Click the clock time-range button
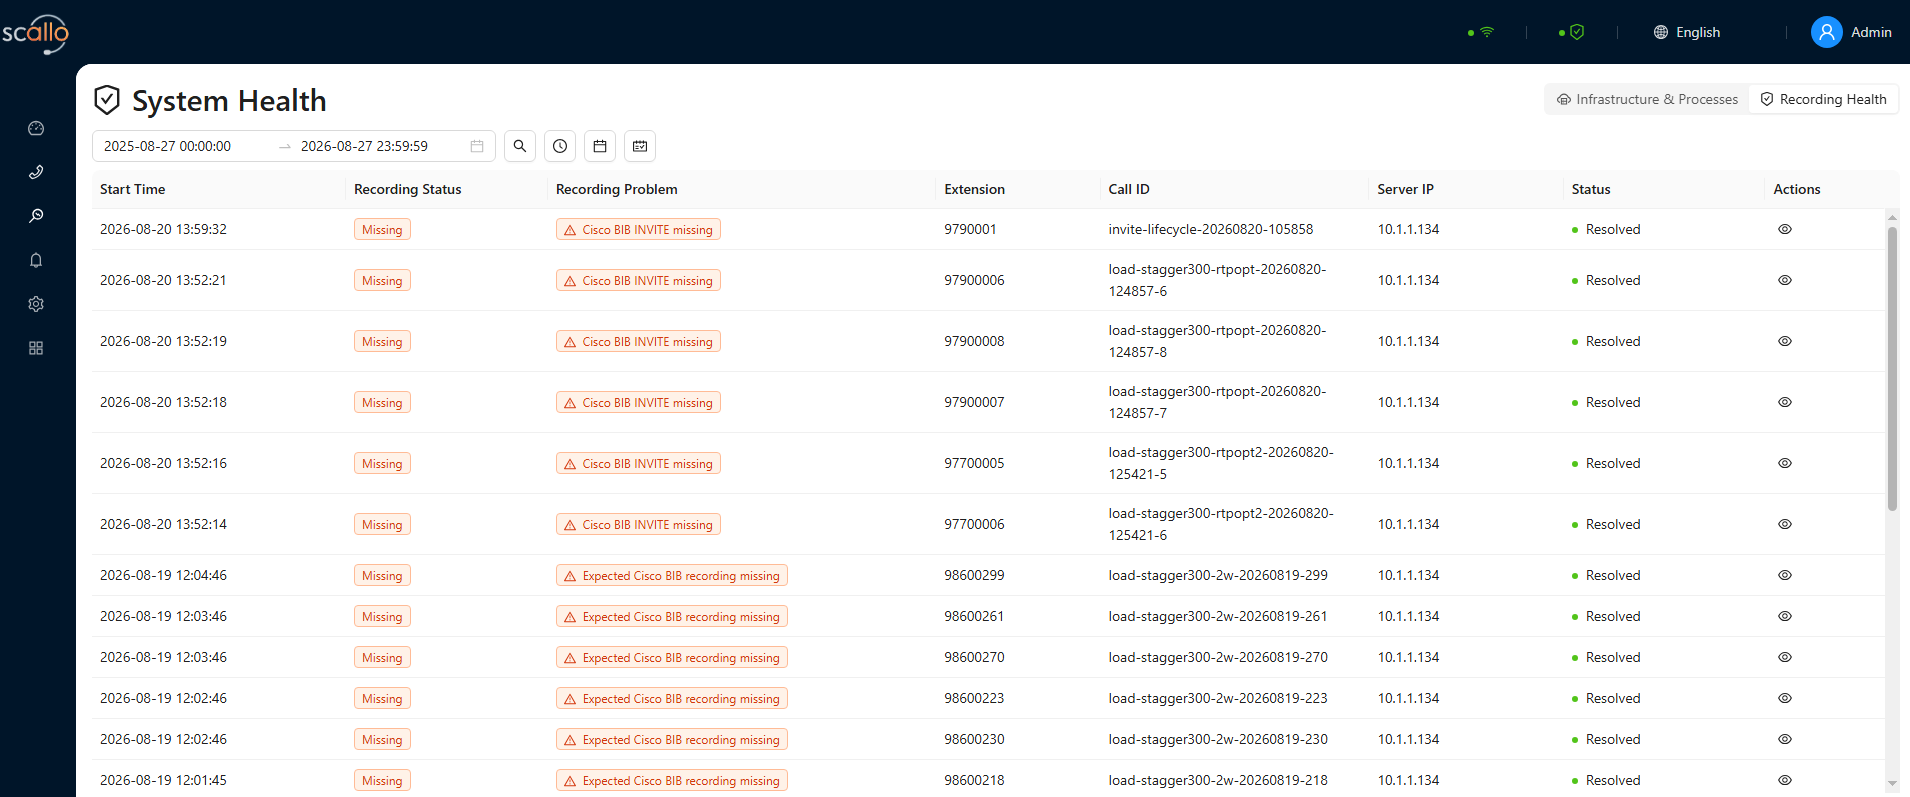The height and width of the screenshot is (797, 1910). coord(560,146)
